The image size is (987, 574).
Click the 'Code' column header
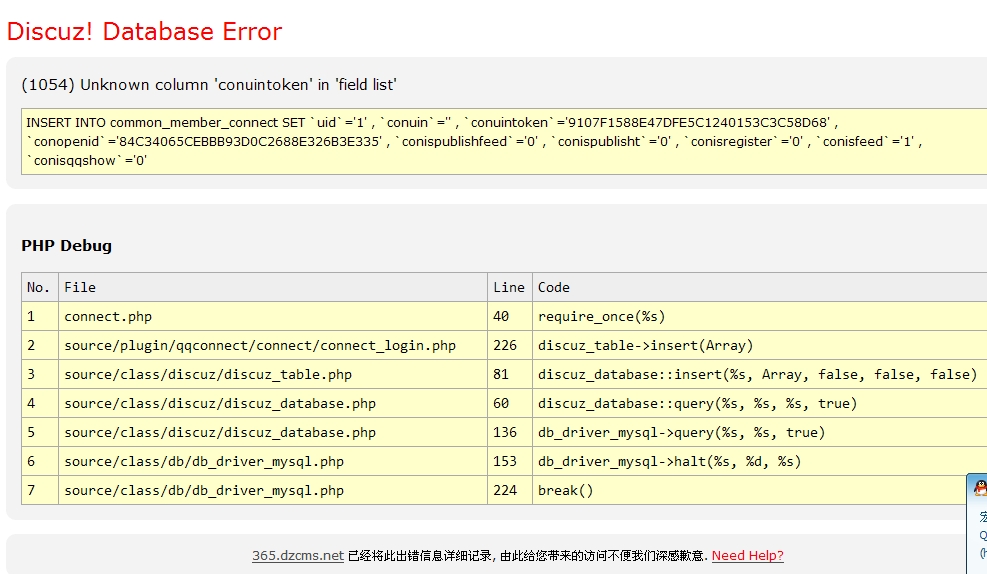point(760,287)
